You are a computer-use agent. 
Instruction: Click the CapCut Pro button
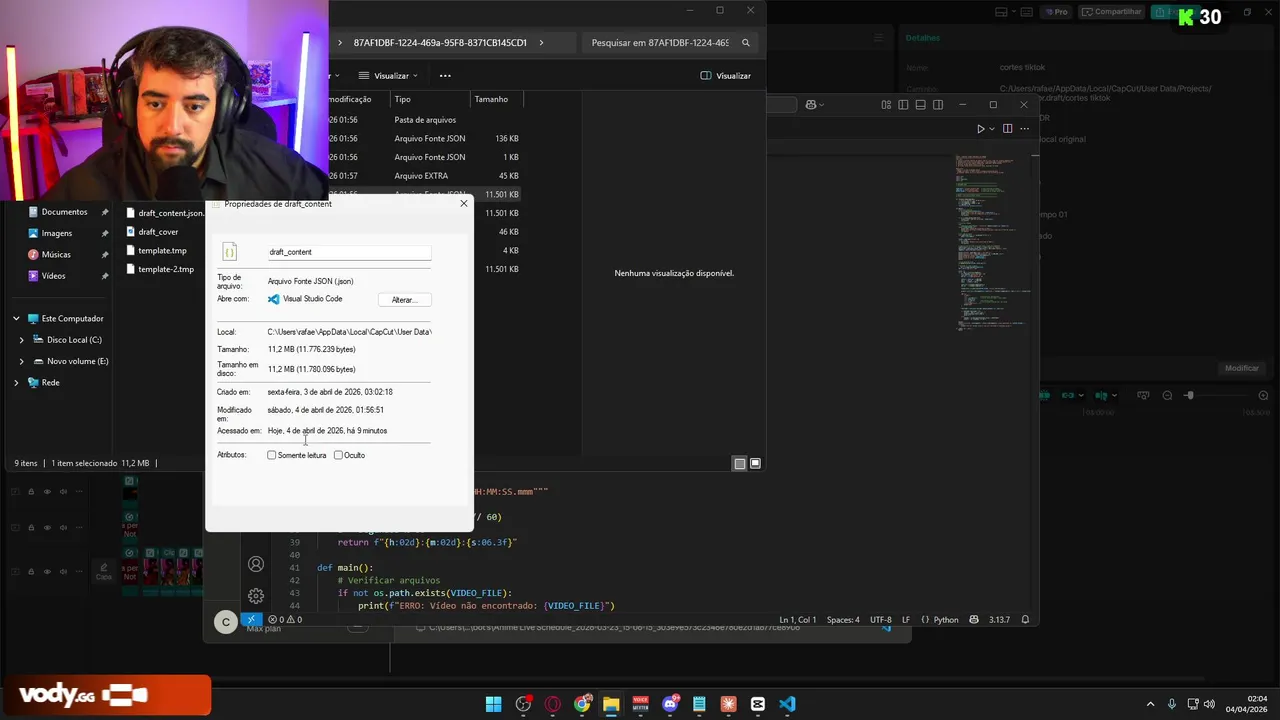pos(1057,12)
